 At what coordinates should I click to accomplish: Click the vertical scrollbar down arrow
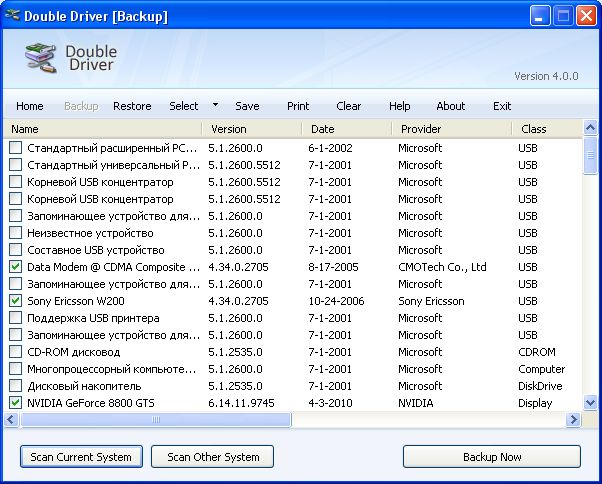(x=590, y=402)
